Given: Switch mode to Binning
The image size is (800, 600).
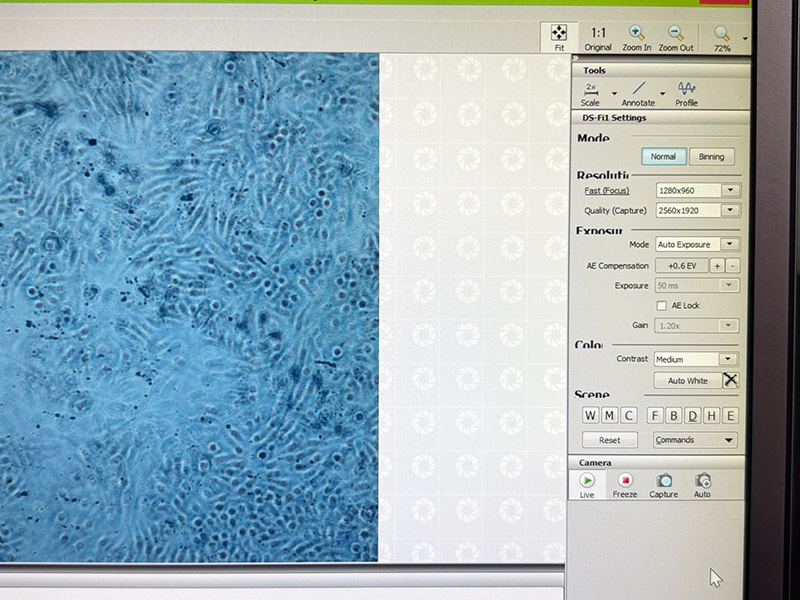Looking at the screenshot, I should point(711,157).
